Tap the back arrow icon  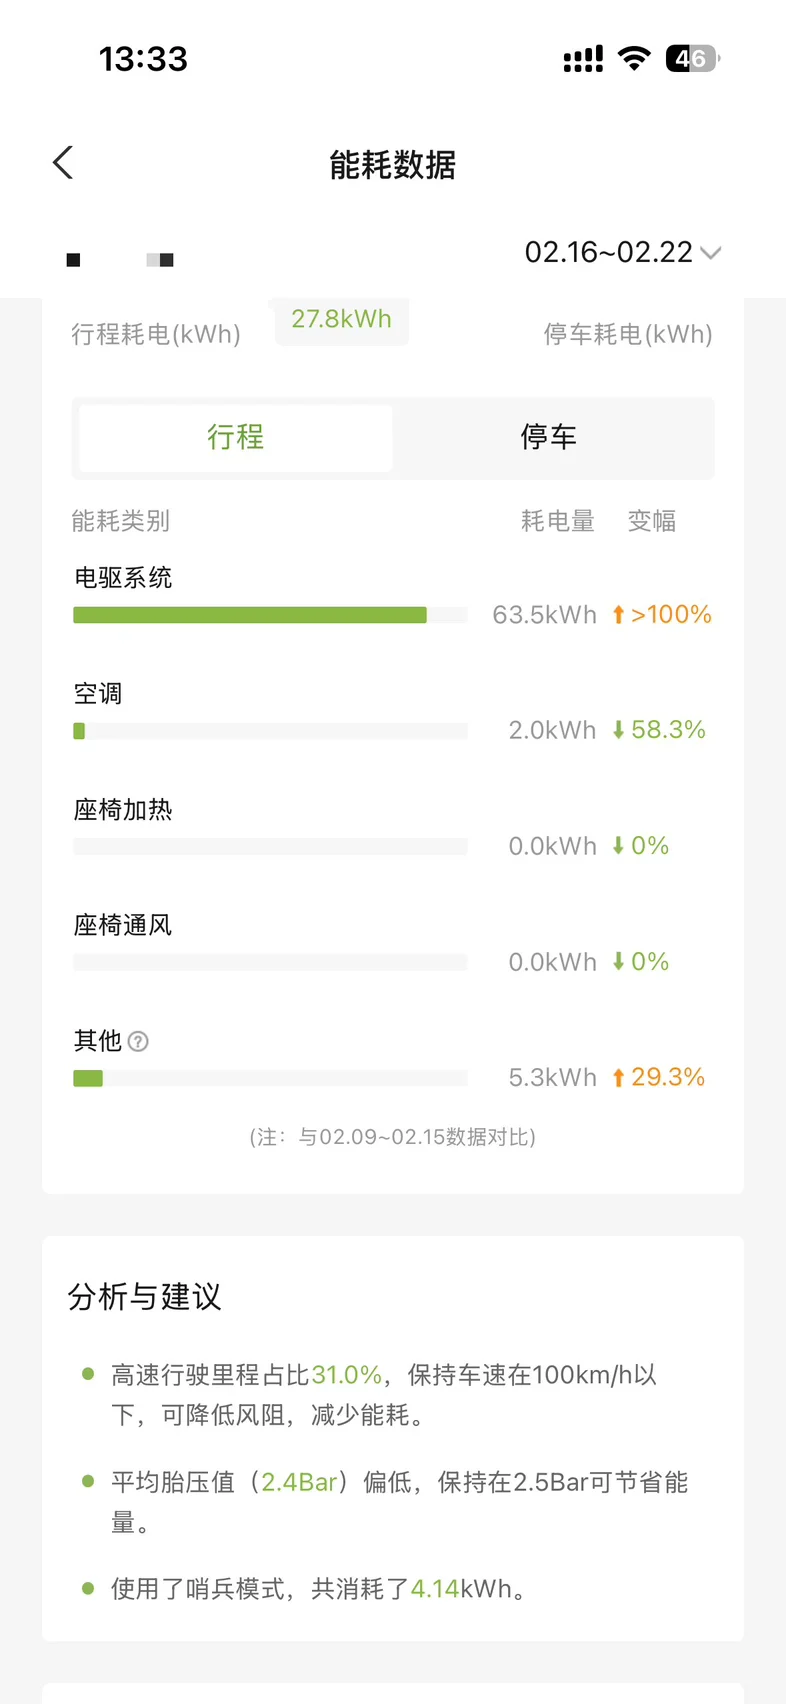63,163
